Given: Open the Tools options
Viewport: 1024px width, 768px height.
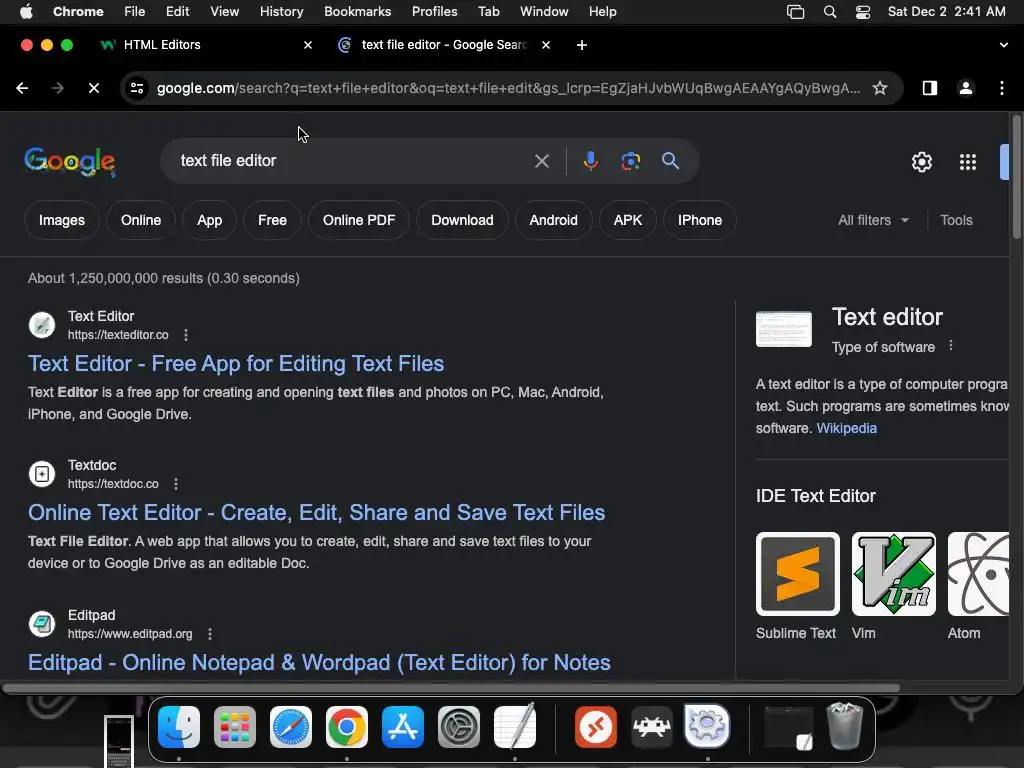Looking at the screenshot, I should pyautogui.click(x=956, y=220).
